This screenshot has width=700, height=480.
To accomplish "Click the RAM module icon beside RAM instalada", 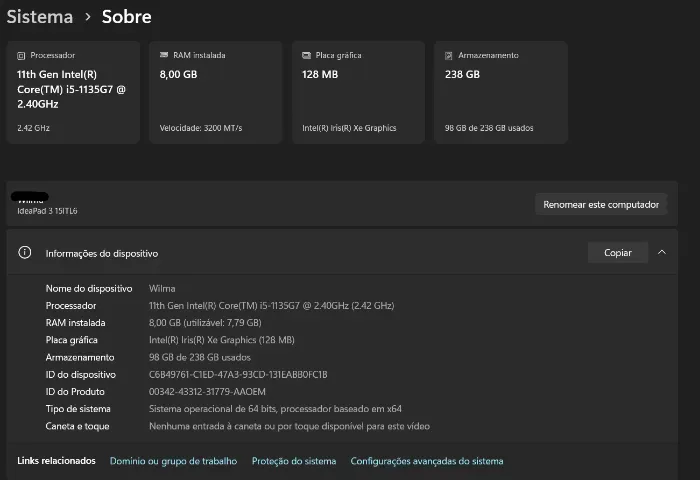I will (164, 55).
